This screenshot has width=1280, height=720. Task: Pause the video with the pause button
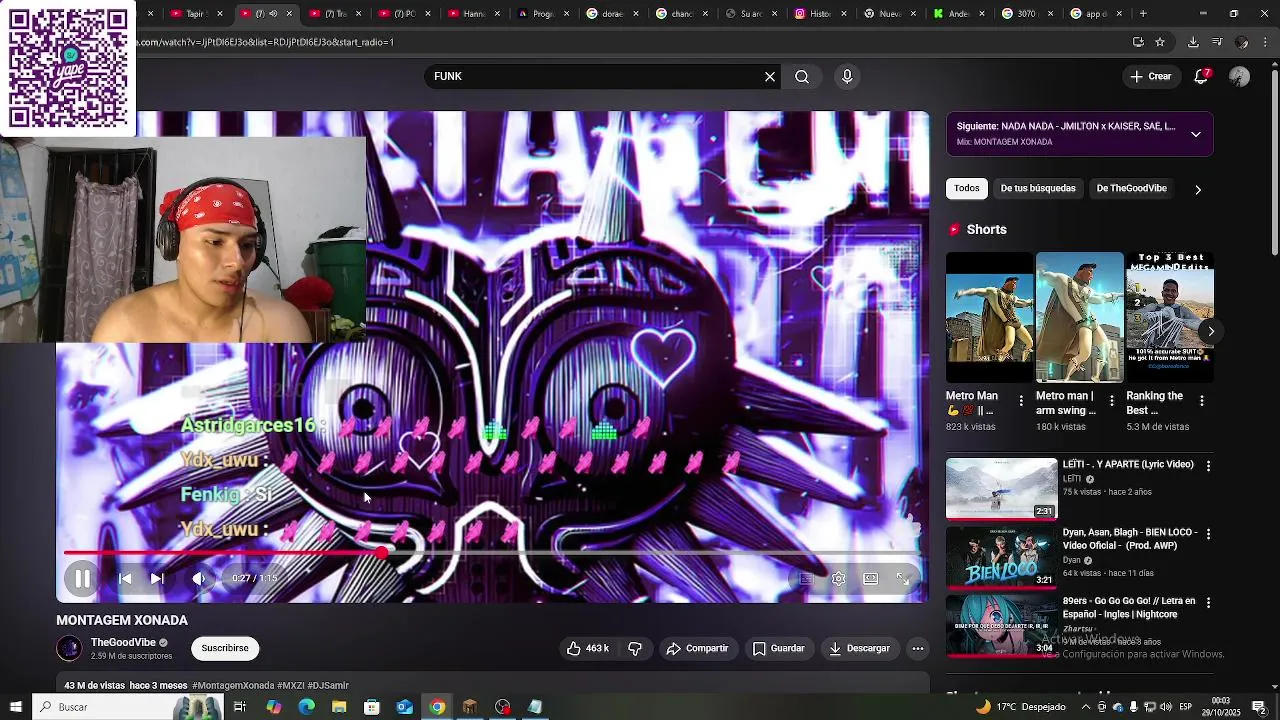click(x=82, y=578)
